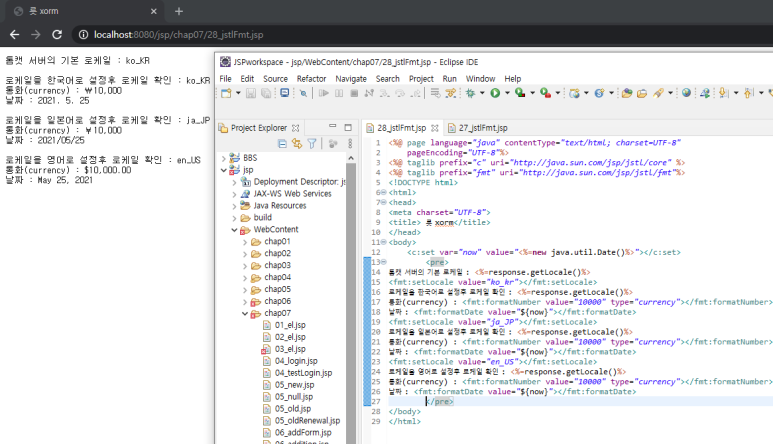Screen dimensions: 773x444
Task: Open 04_login.jsp in the project tree
Action: pos(295,360)
